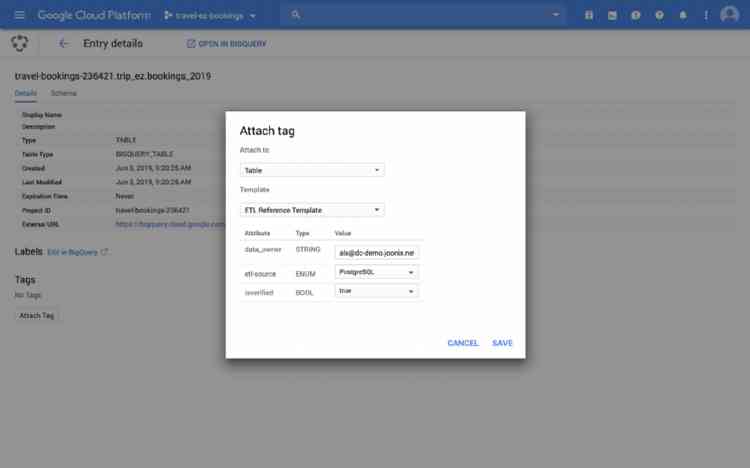Expand the search bar dropdown arrow
Viewport: 750px width, 468px height.
point(555,15)
